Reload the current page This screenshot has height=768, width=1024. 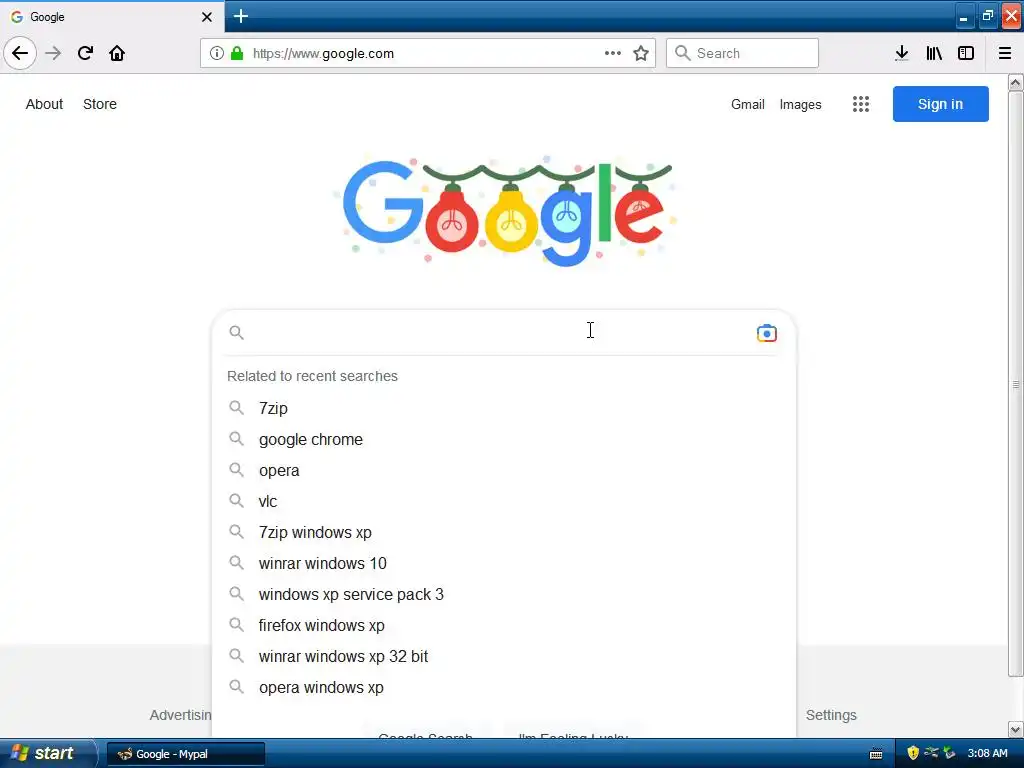[x=85, y=53]
